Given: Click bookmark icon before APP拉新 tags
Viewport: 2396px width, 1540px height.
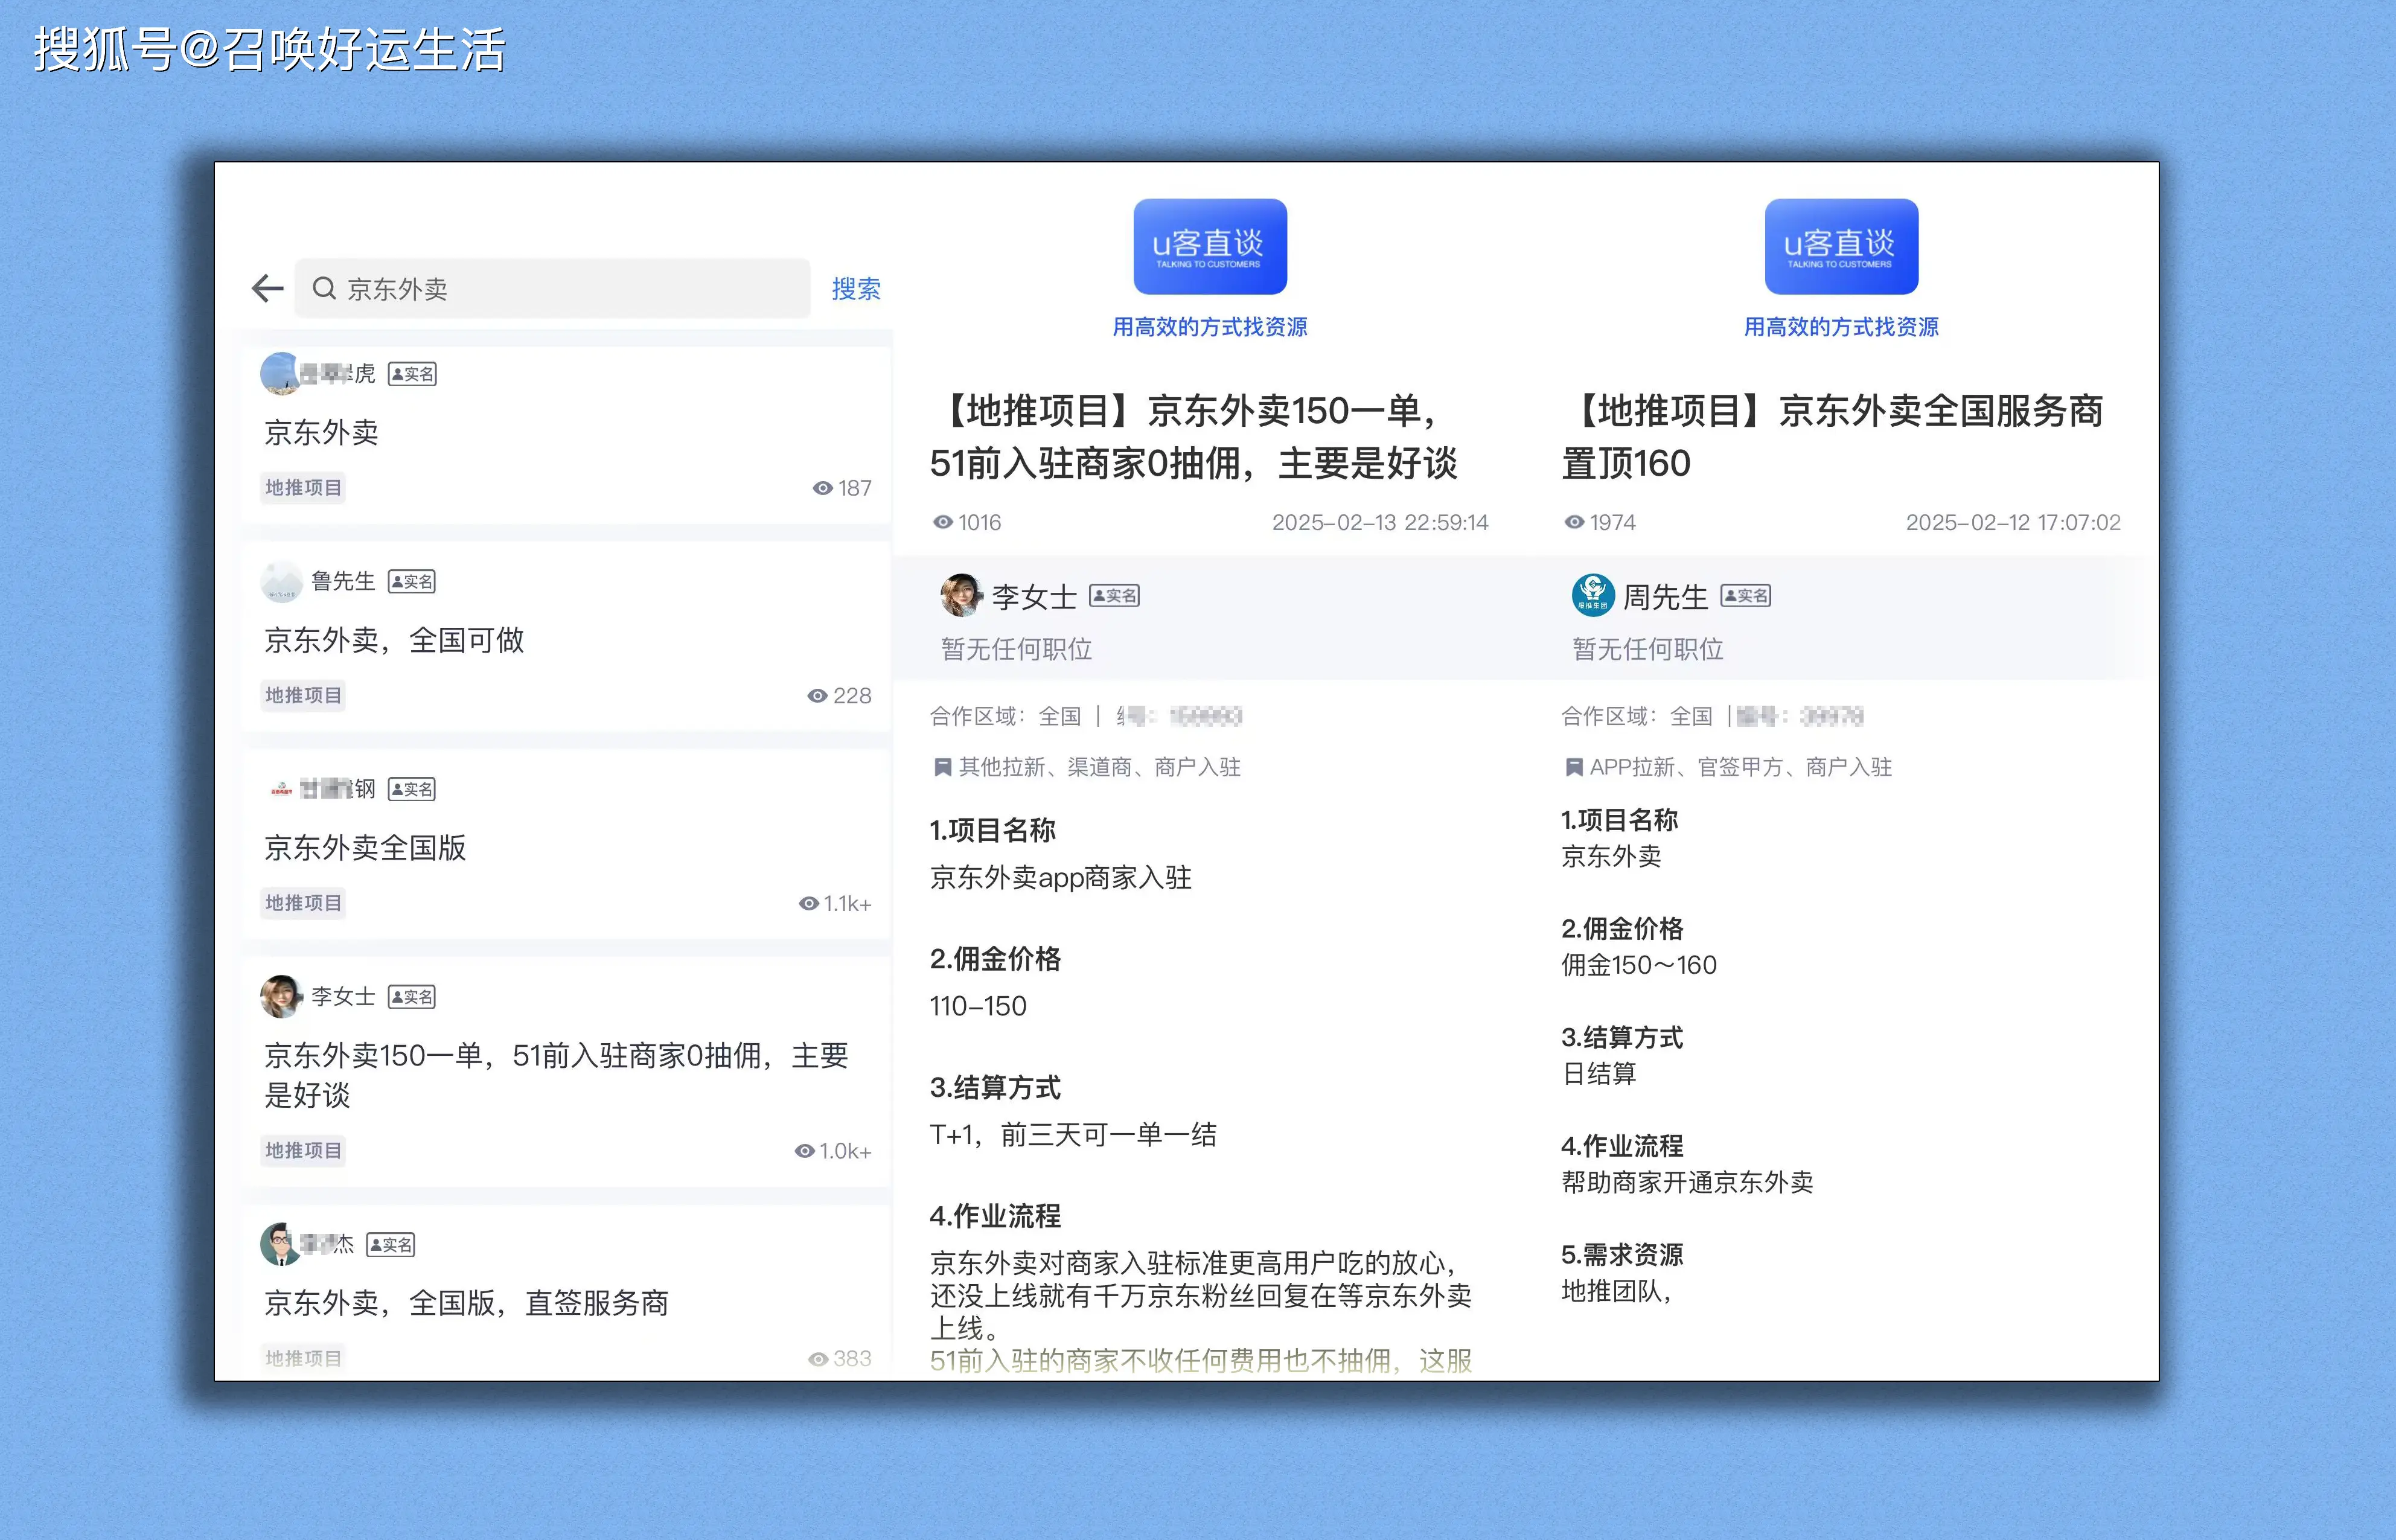Looking at the screenshot, I should tap(1573, 768).
